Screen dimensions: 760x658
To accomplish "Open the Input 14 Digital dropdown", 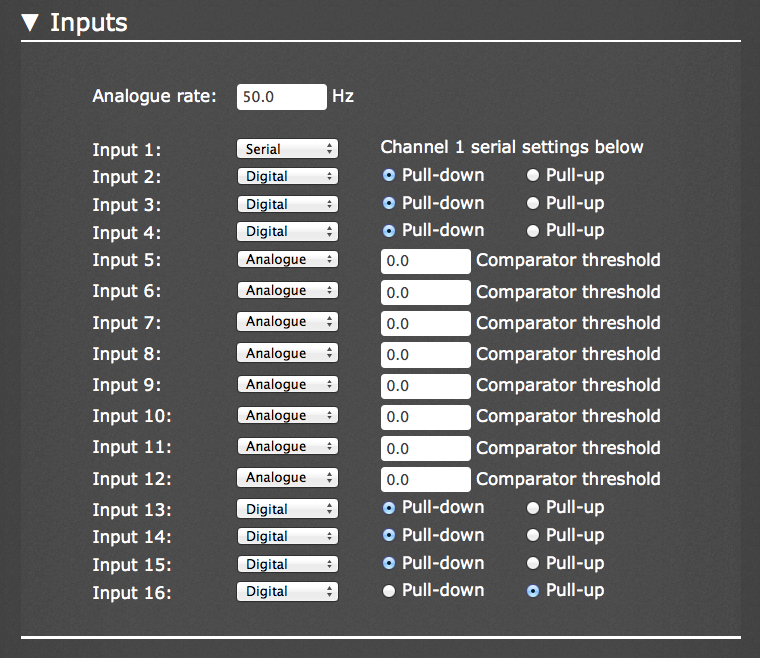I will (x=287, y=536).
